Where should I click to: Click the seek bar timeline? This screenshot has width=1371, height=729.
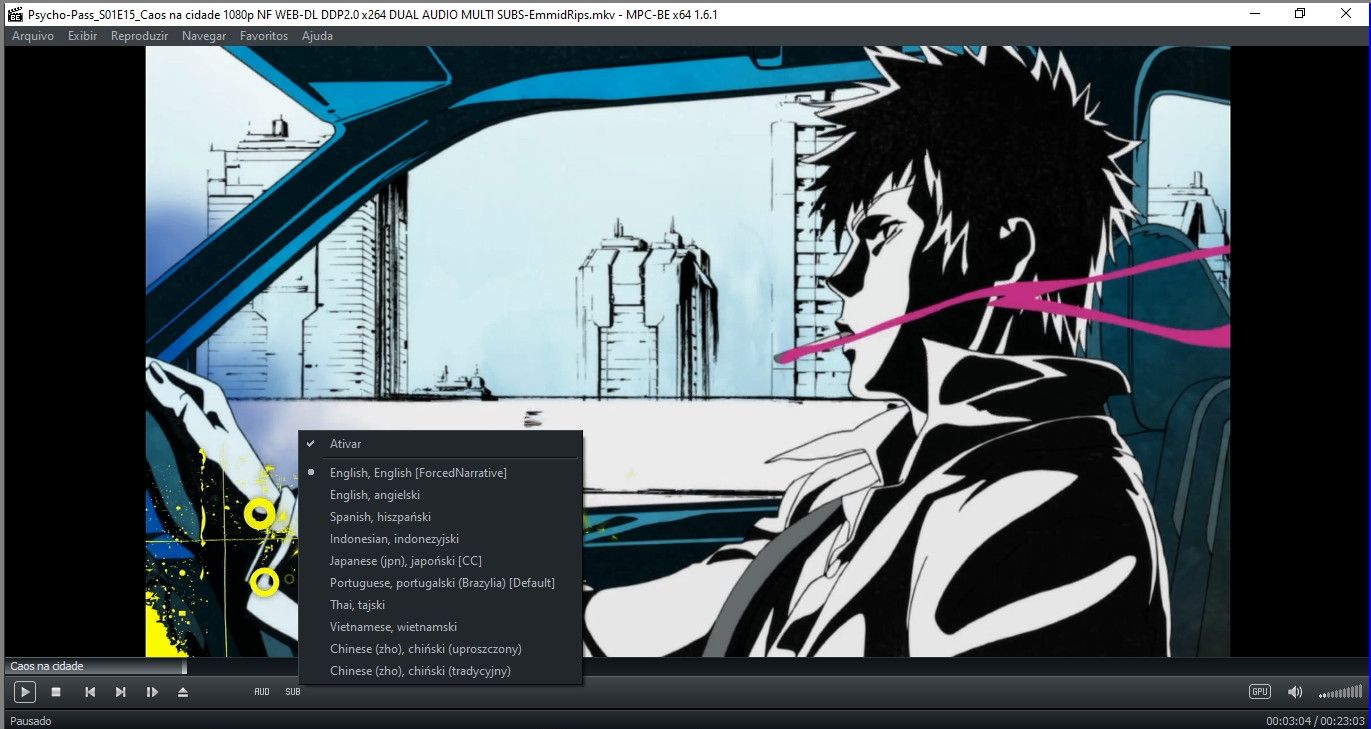pyautogui.click(x=700, y=666)
